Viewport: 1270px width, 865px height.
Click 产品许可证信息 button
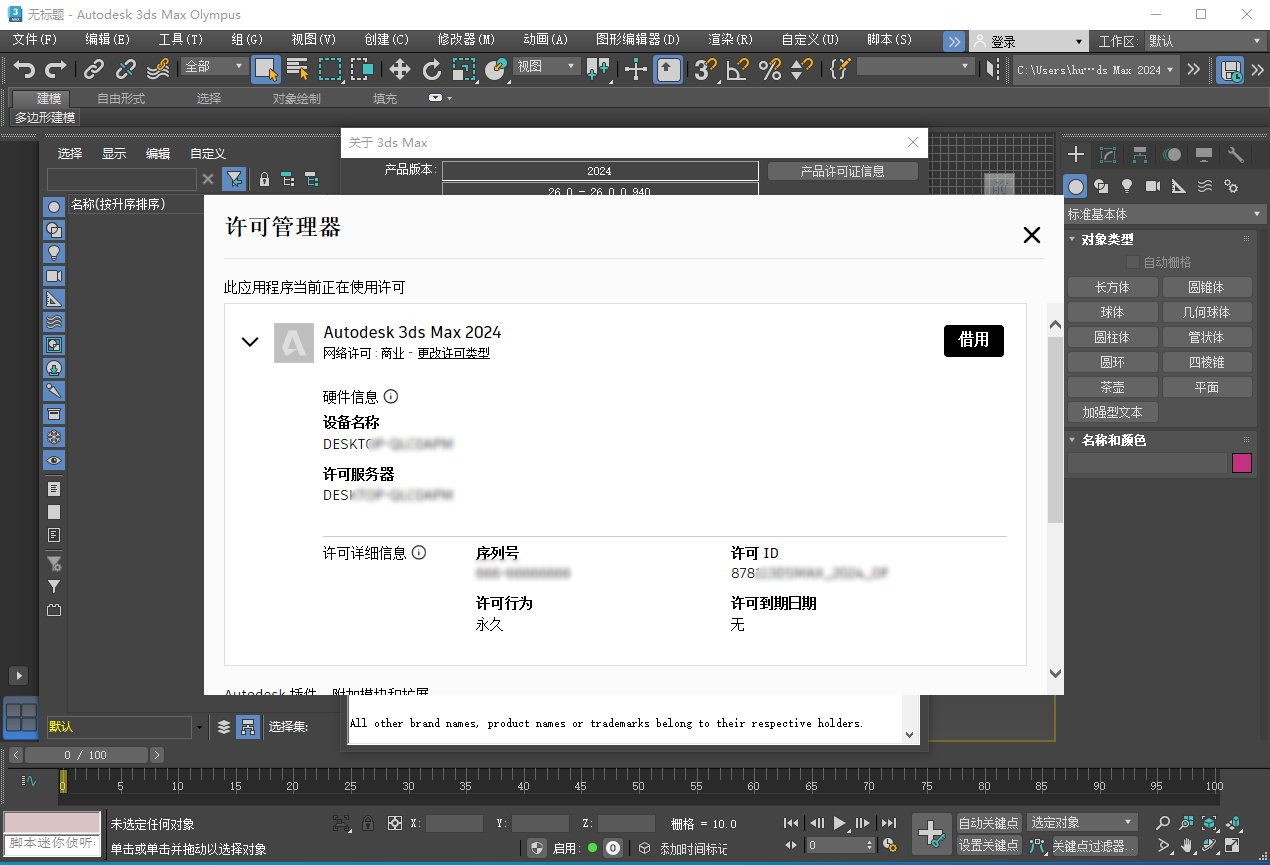pos(843,171)
